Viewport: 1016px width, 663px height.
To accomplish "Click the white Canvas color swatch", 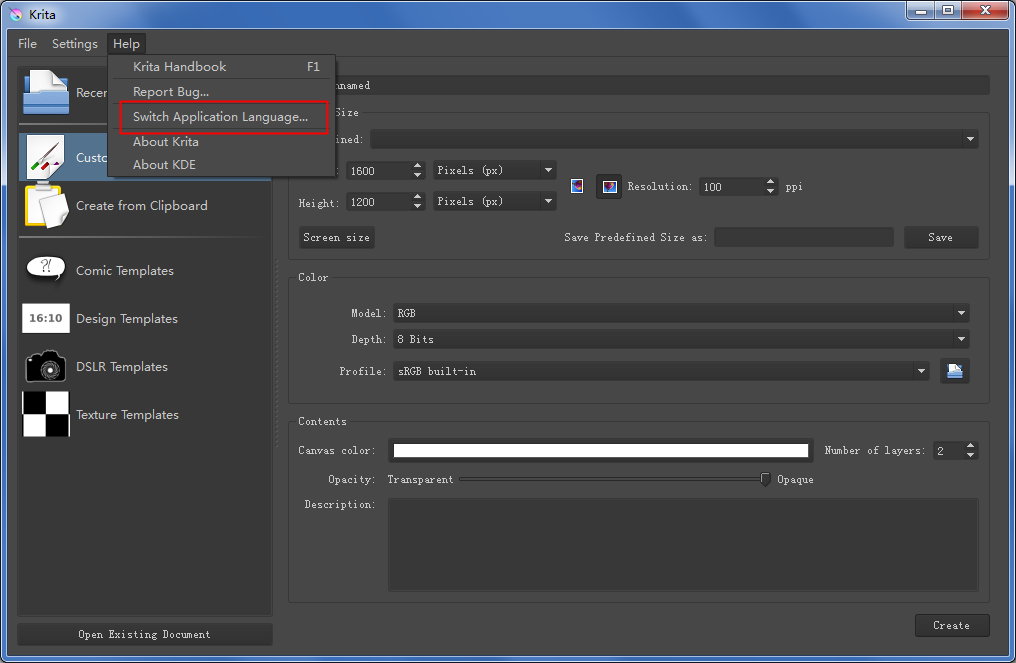I will pyautogui.click(x=600, y=451).
